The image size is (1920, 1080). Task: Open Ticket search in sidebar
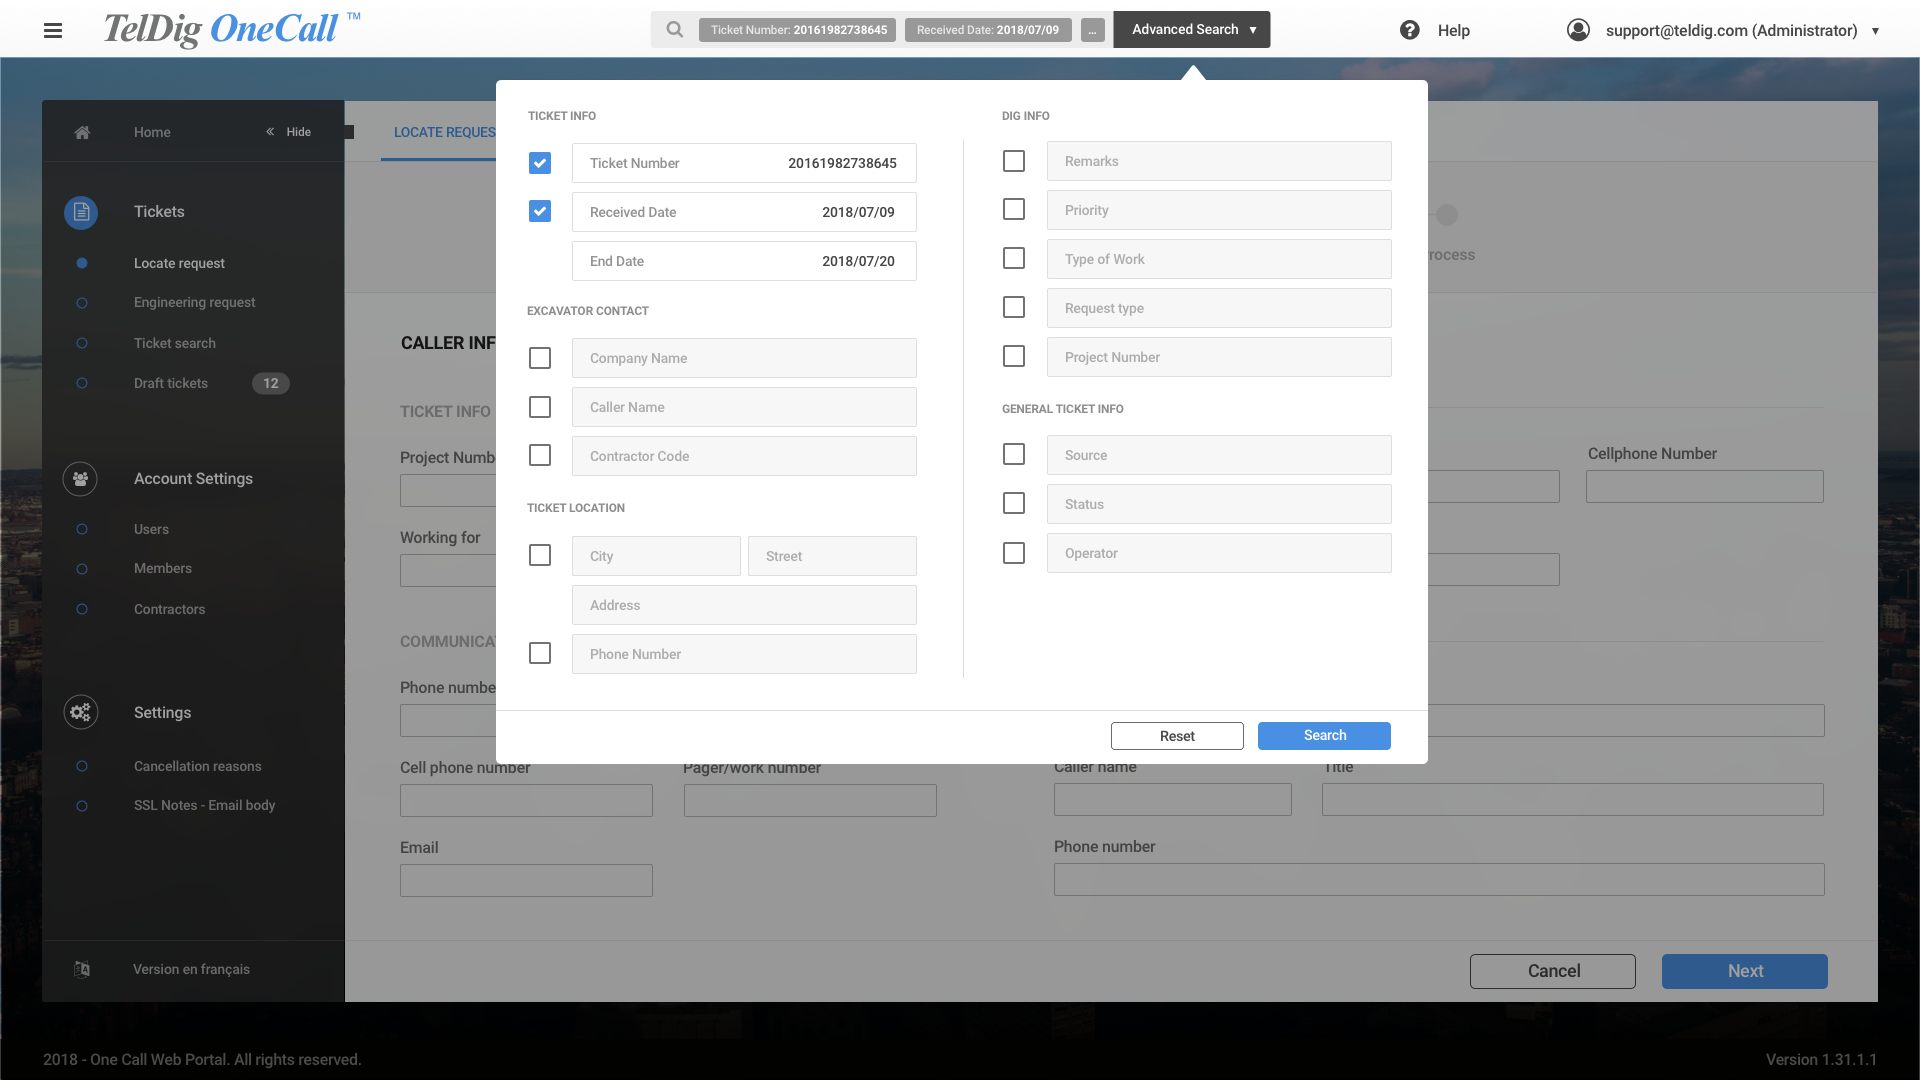point(175,343)
